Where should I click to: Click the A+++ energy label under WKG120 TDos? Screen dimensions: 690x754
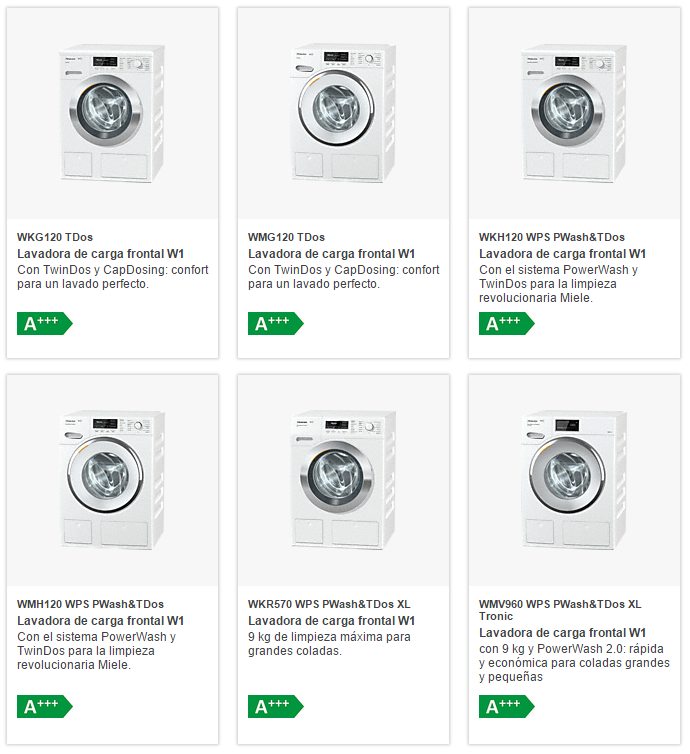[45, 324]
